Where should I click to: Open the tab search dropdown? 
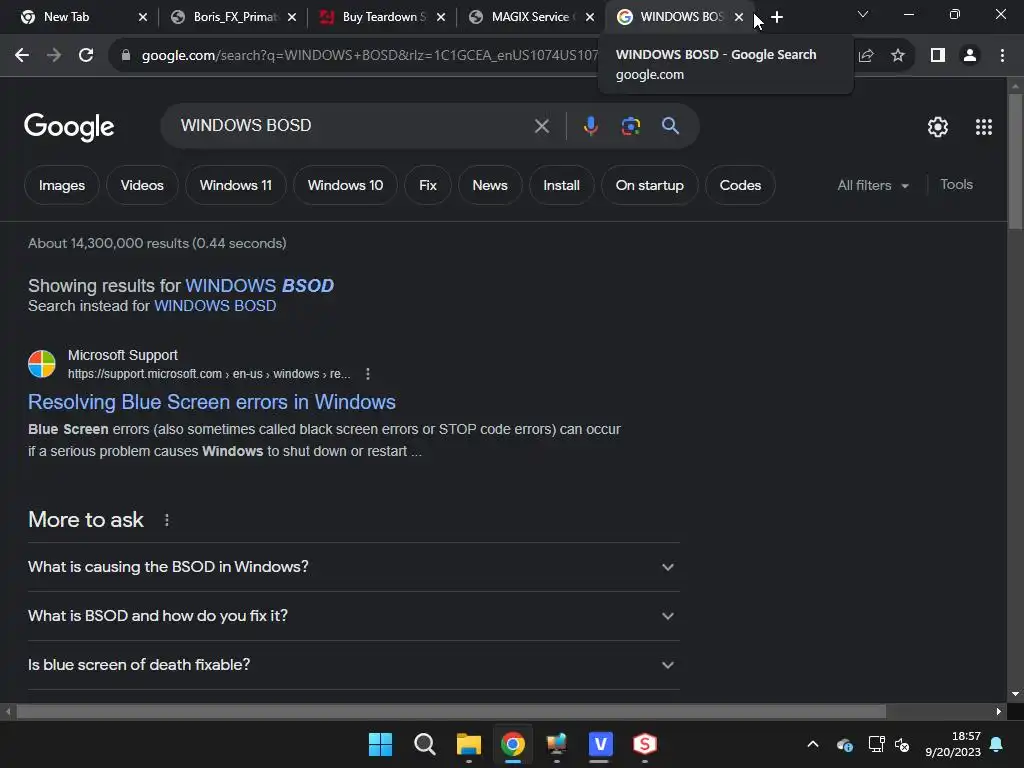point(863,14)
